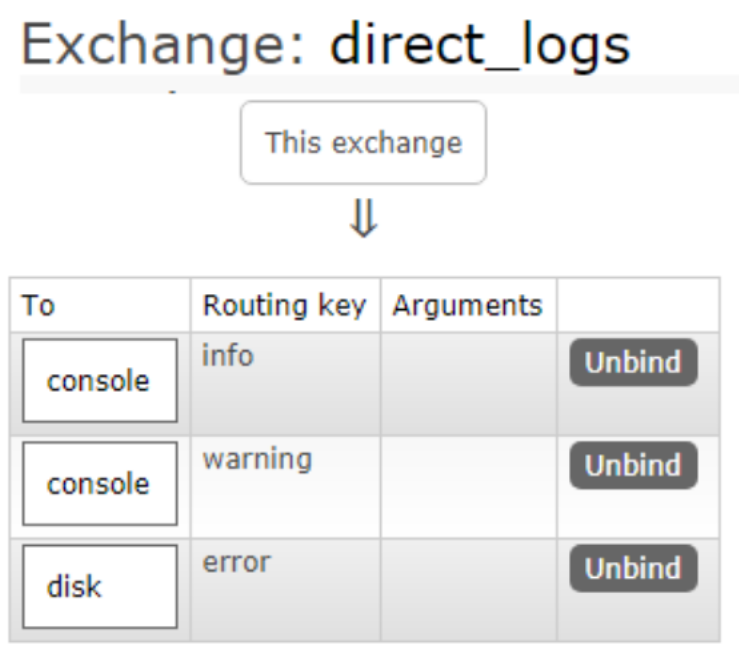This screenshot has height=661, width=739.
Task: Click the blank header above Unbind buttons
Action: coord(637,305)
